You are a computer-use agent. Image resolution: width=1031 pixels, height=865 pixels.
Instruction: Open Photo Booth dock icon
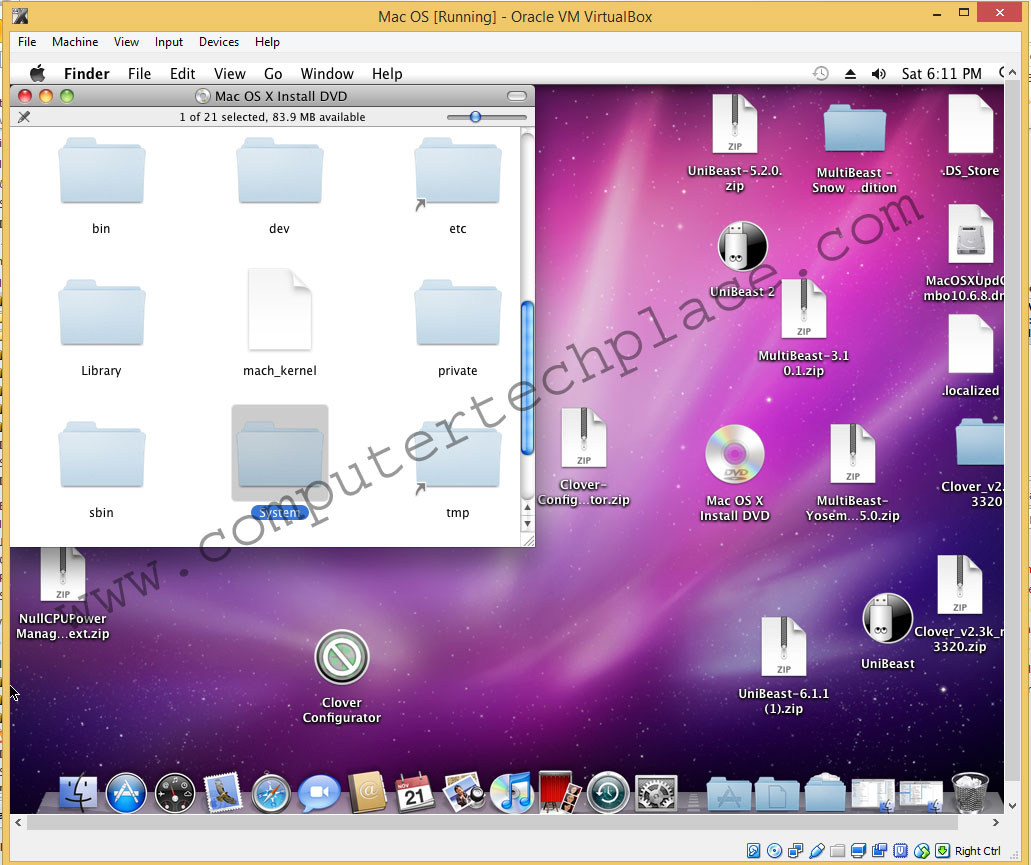click(560, 793)
